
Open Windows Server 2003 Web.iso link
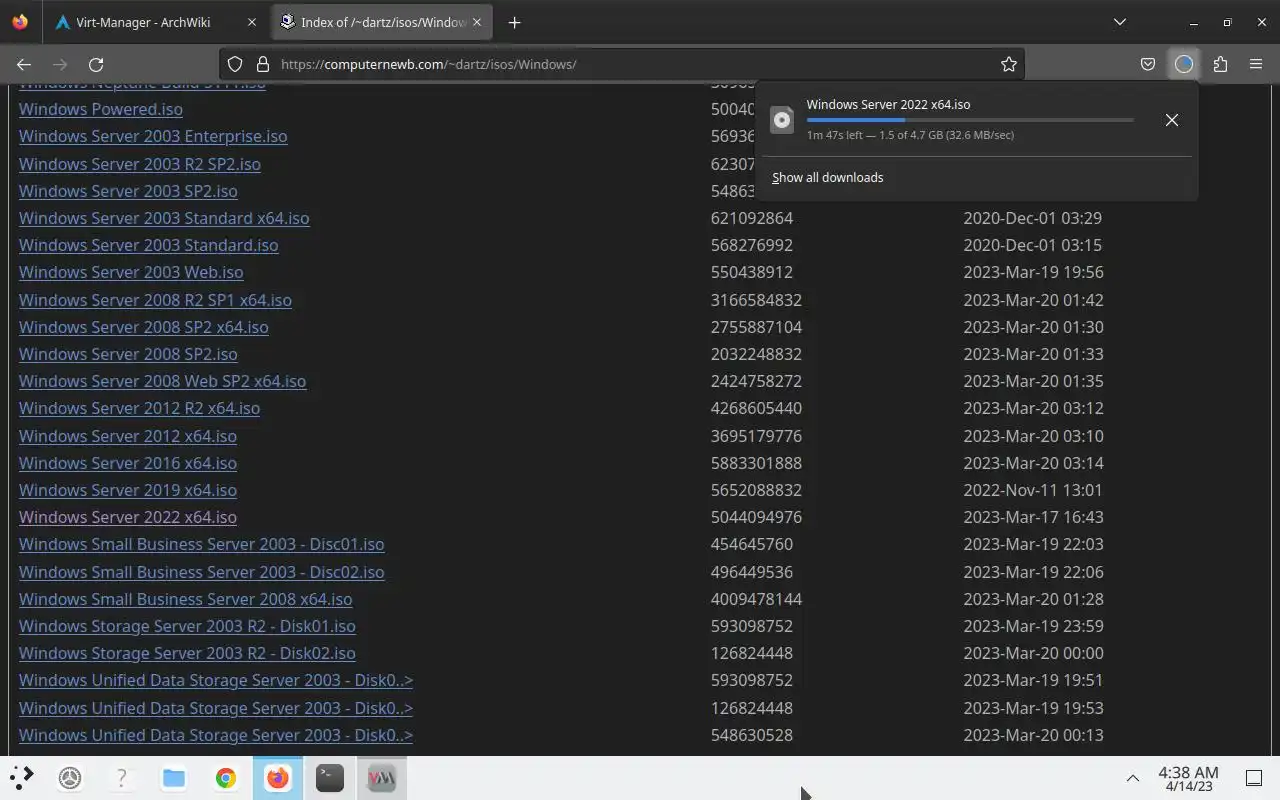(x=131, y=272)
